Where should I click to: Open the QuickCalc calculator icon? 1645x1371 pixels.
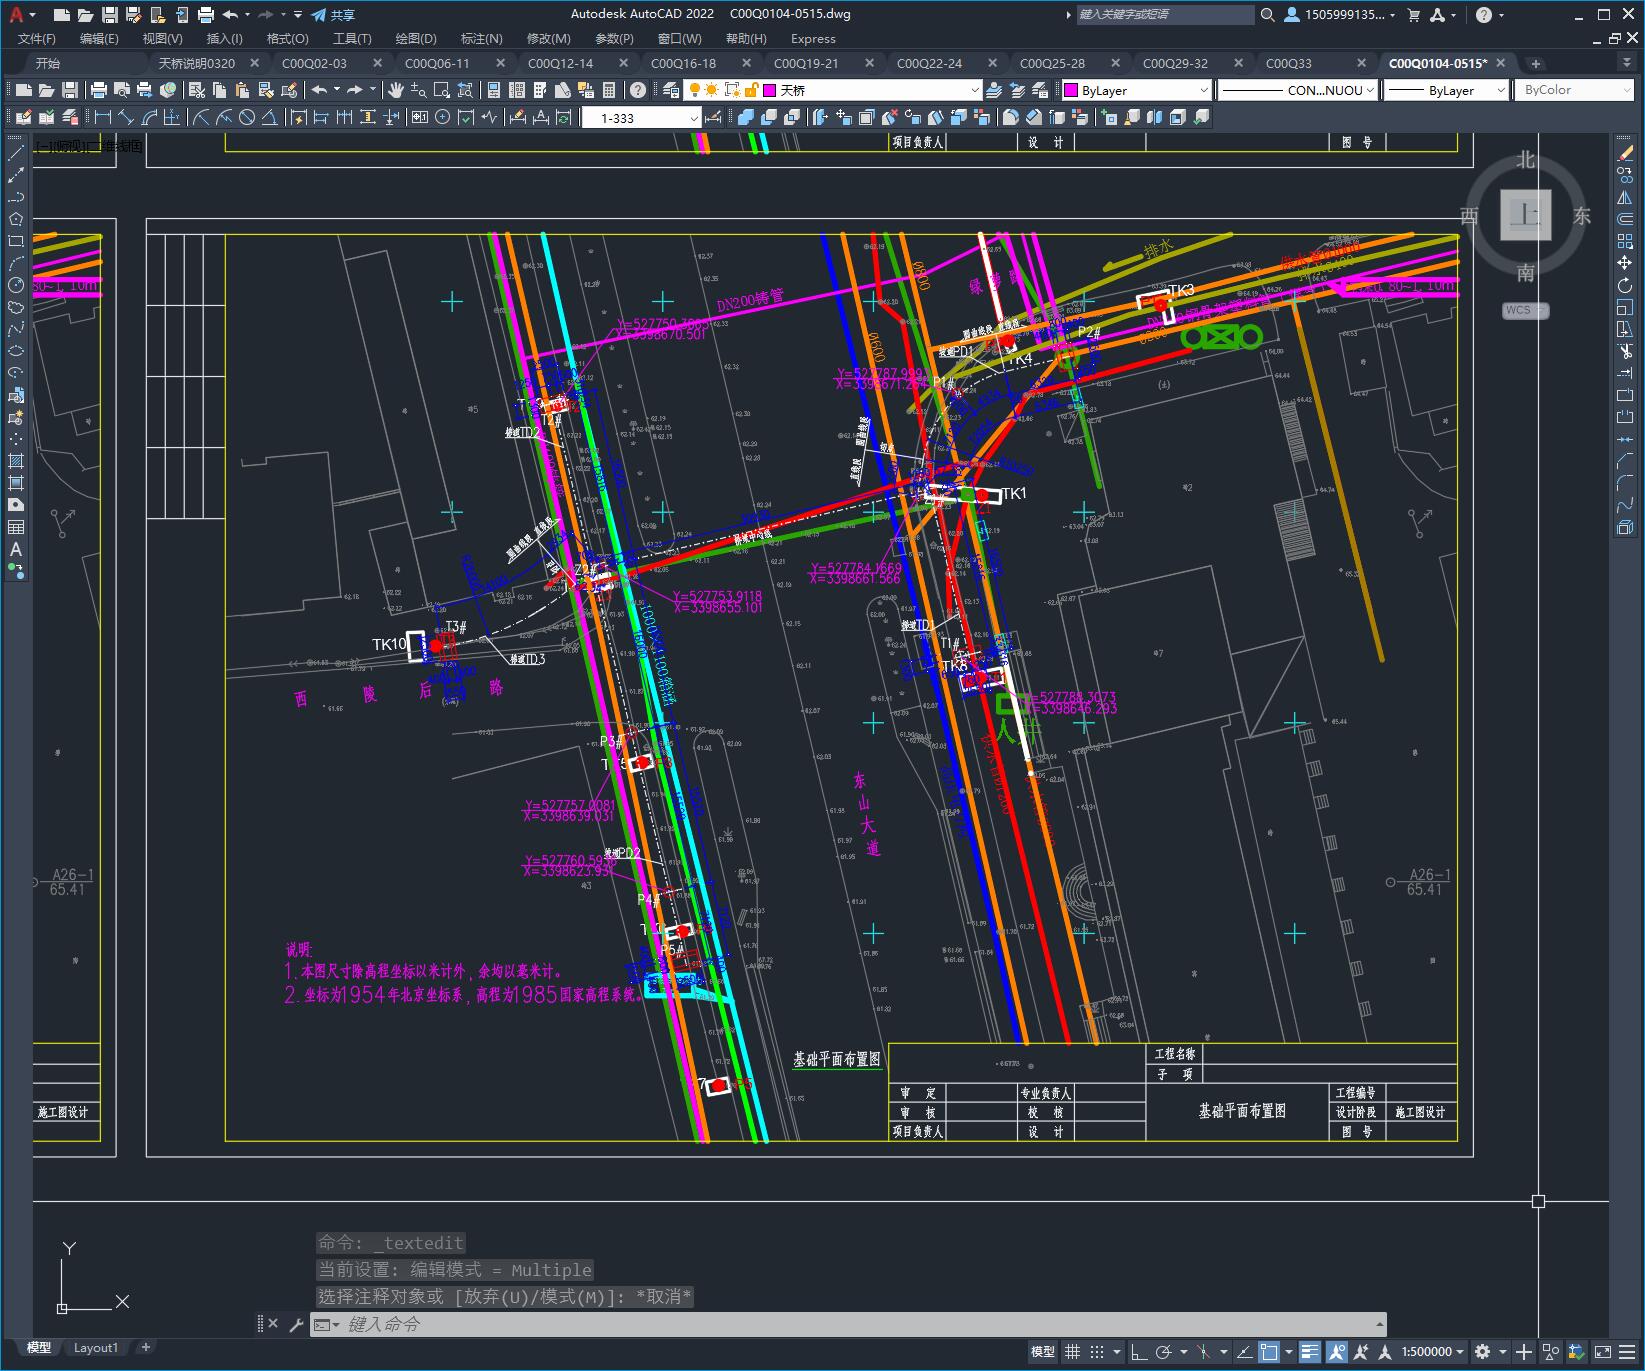[609, 90]
